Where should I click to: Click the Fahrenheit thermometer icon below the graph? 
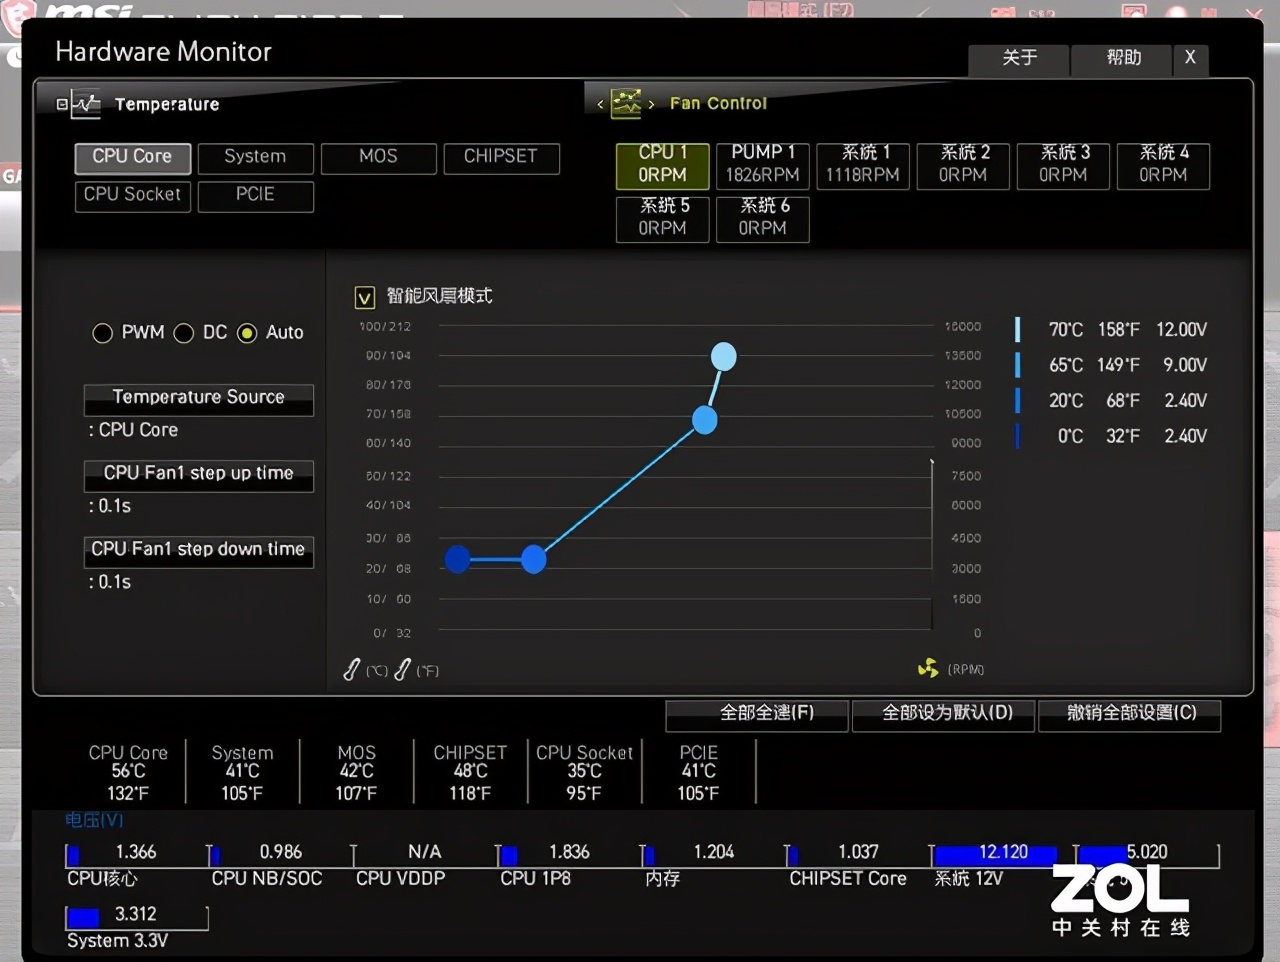pos(402,670)
